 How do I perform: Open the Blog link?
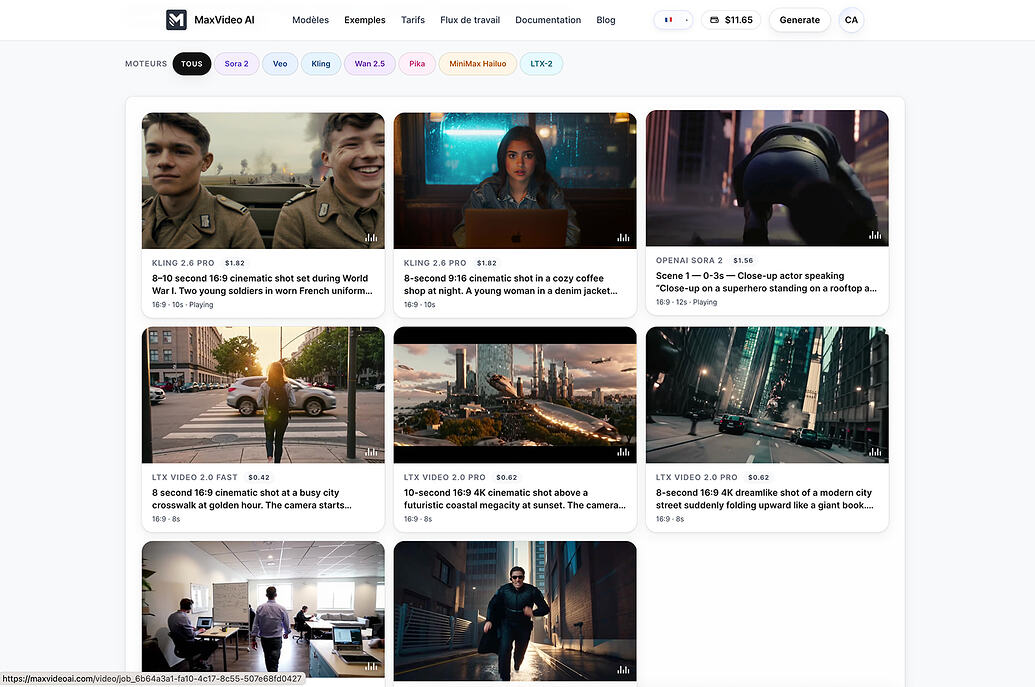606,19
